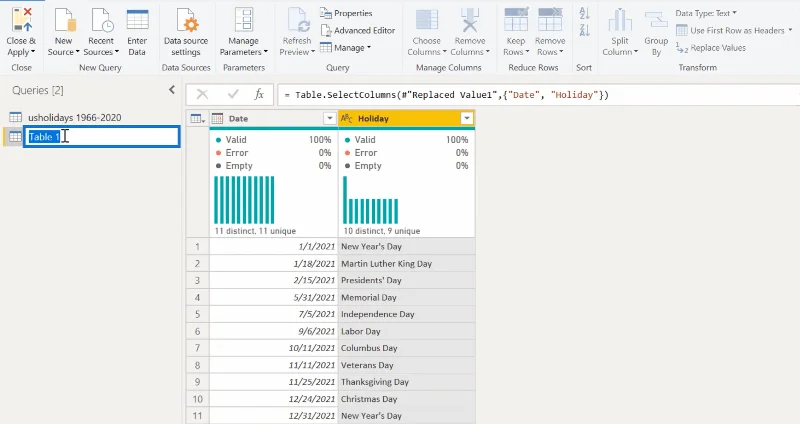Screen dimensions: 800x424
Task: Click the Choose Columns icon
Action: point(427,19)
